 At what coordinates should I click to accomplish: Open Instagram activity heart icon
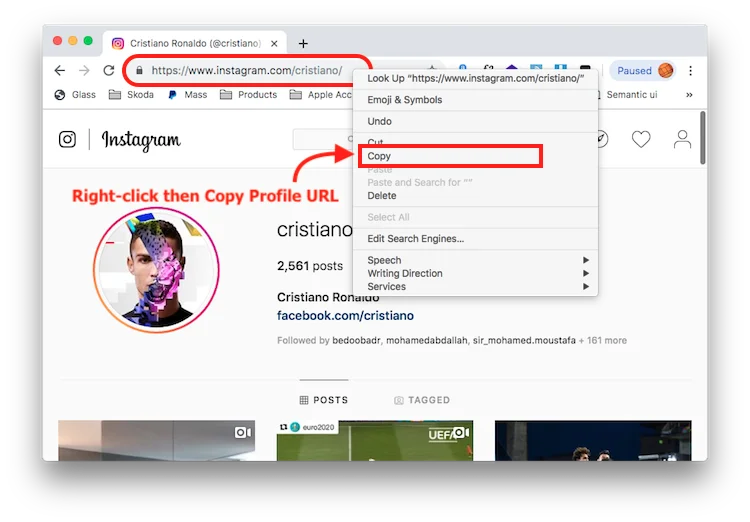coord(641,139)
